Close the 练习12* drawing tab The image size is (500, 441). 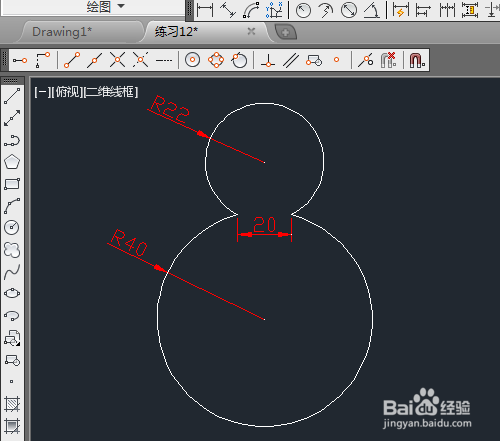[251, 31]
